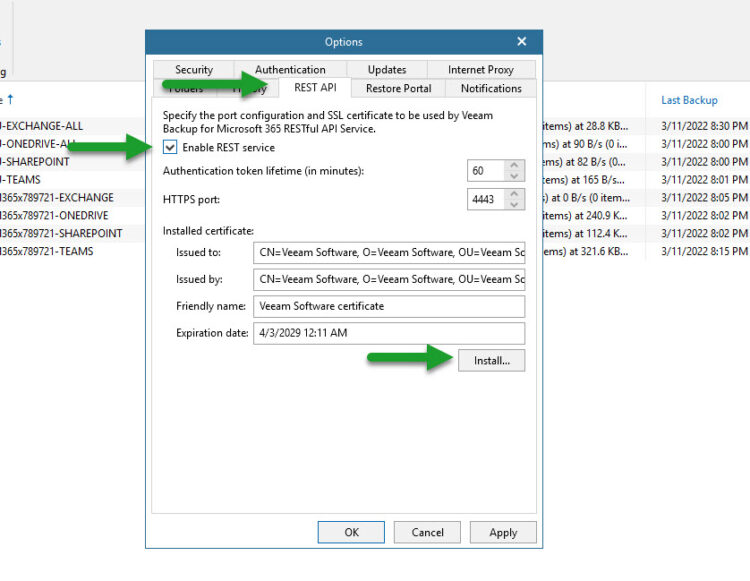
Task: Click the 3/11/2022 8:05 PM backup time
Action: tap(704, 197)
